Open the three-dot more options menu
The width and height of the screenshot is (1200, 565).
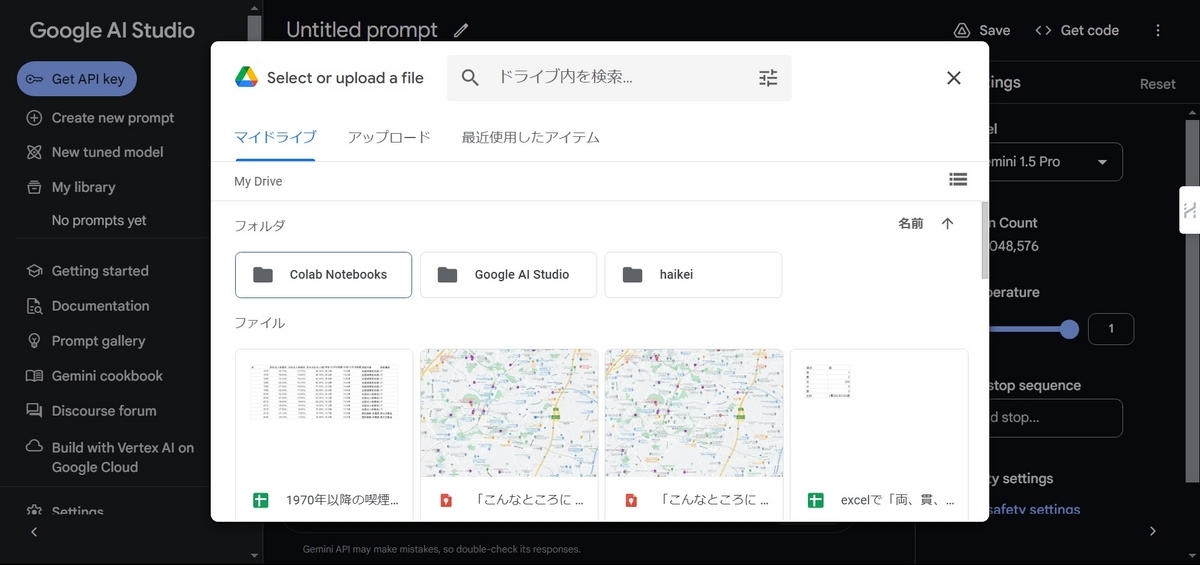pos(1158,30)
